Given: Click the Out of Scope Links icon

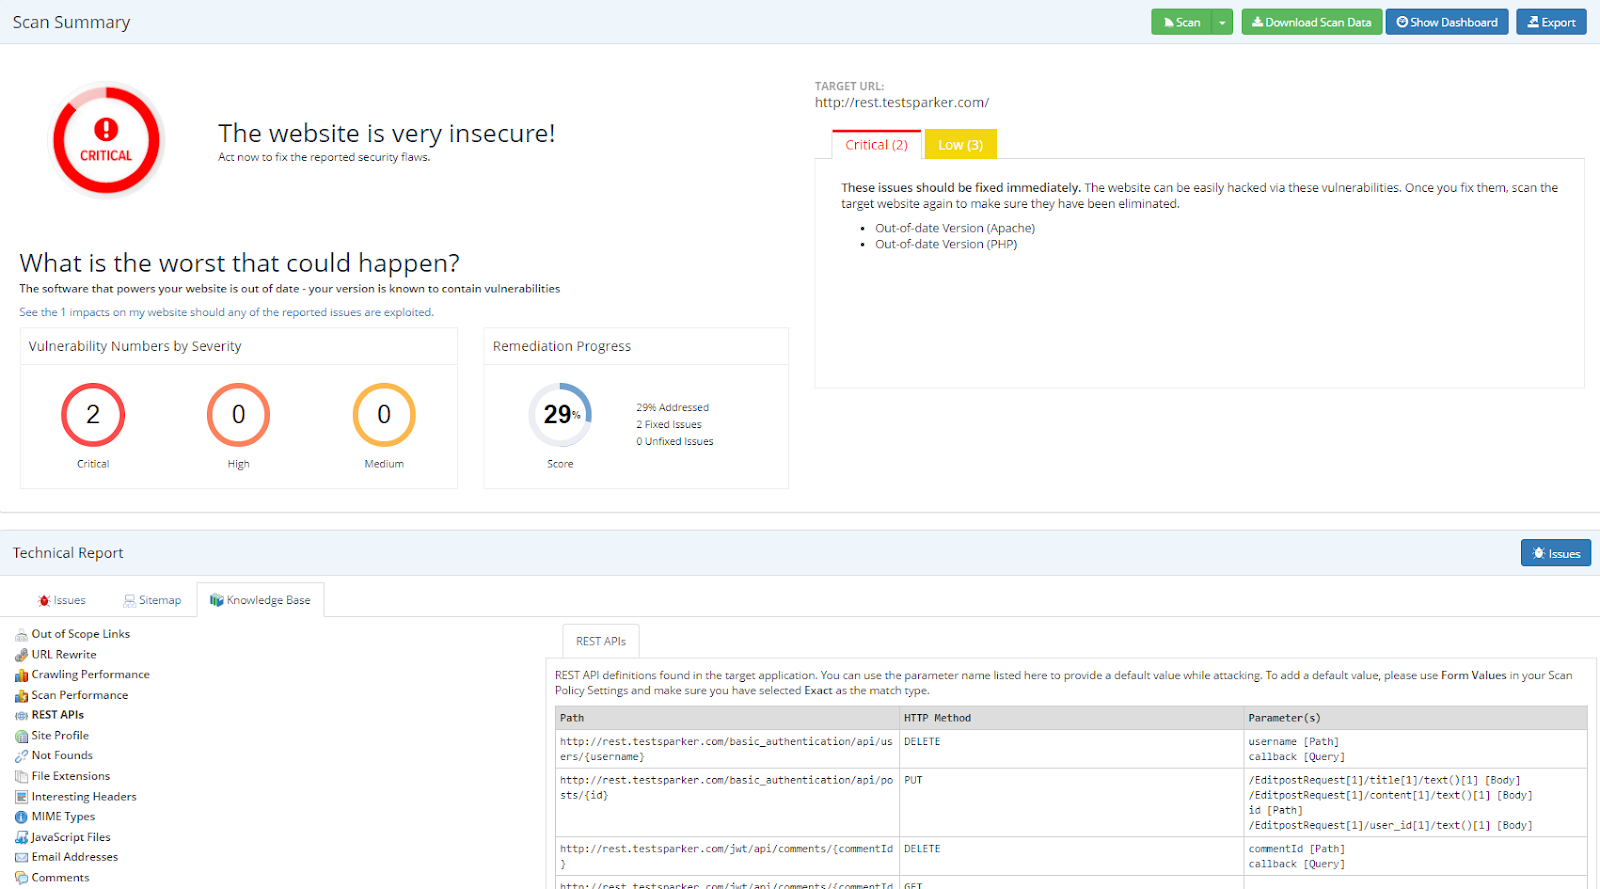Looking at the screenshot, I should point(21,635).
